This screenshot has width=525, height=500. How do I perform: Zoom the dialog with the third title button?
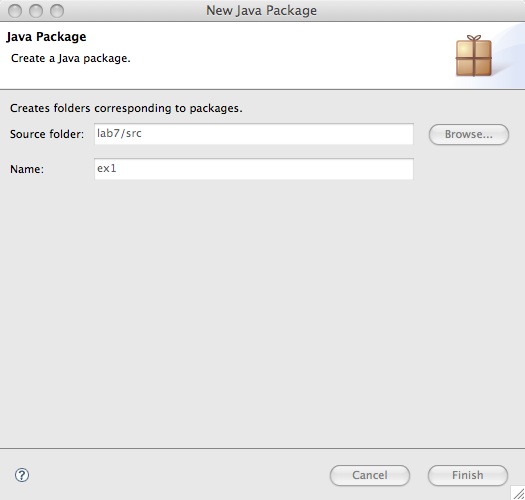57,11
